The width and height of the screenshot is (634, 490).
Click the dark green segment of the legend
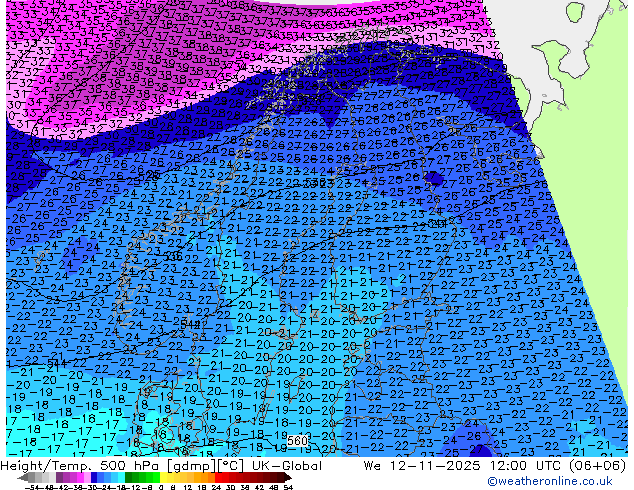click(129, 477)
